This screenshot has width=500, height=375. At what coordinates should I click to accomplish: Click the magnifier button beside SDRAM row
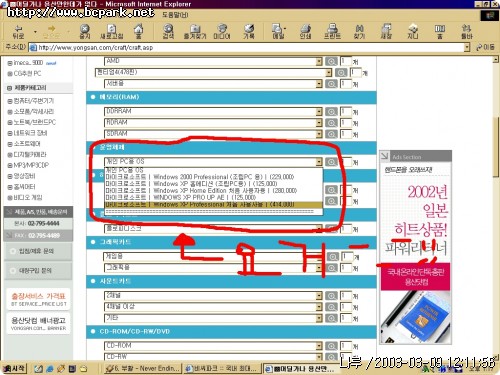[x=331, y=134]
